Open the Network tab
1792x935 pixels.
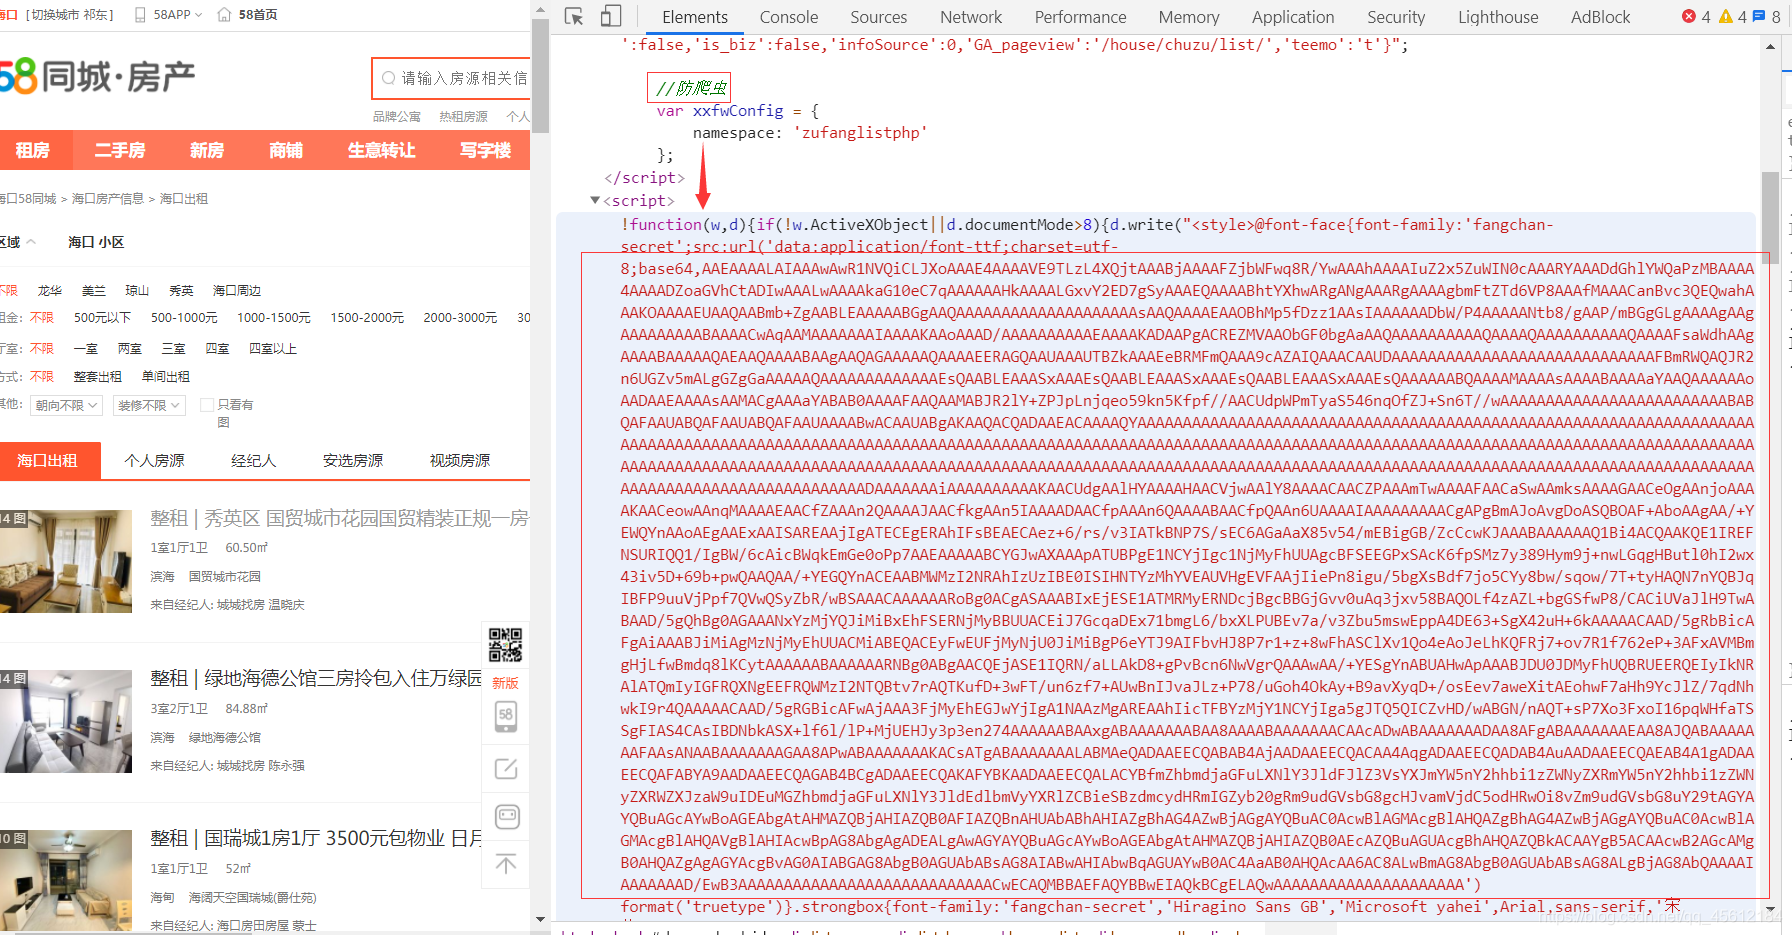(x=970, y=17)
